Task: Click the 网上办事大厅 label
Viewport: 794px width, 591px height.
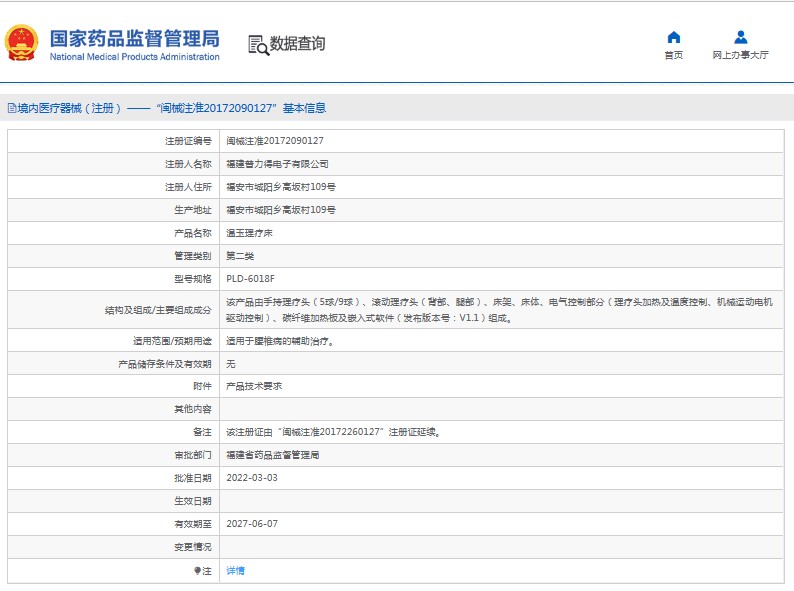Action: pos(740,55)
